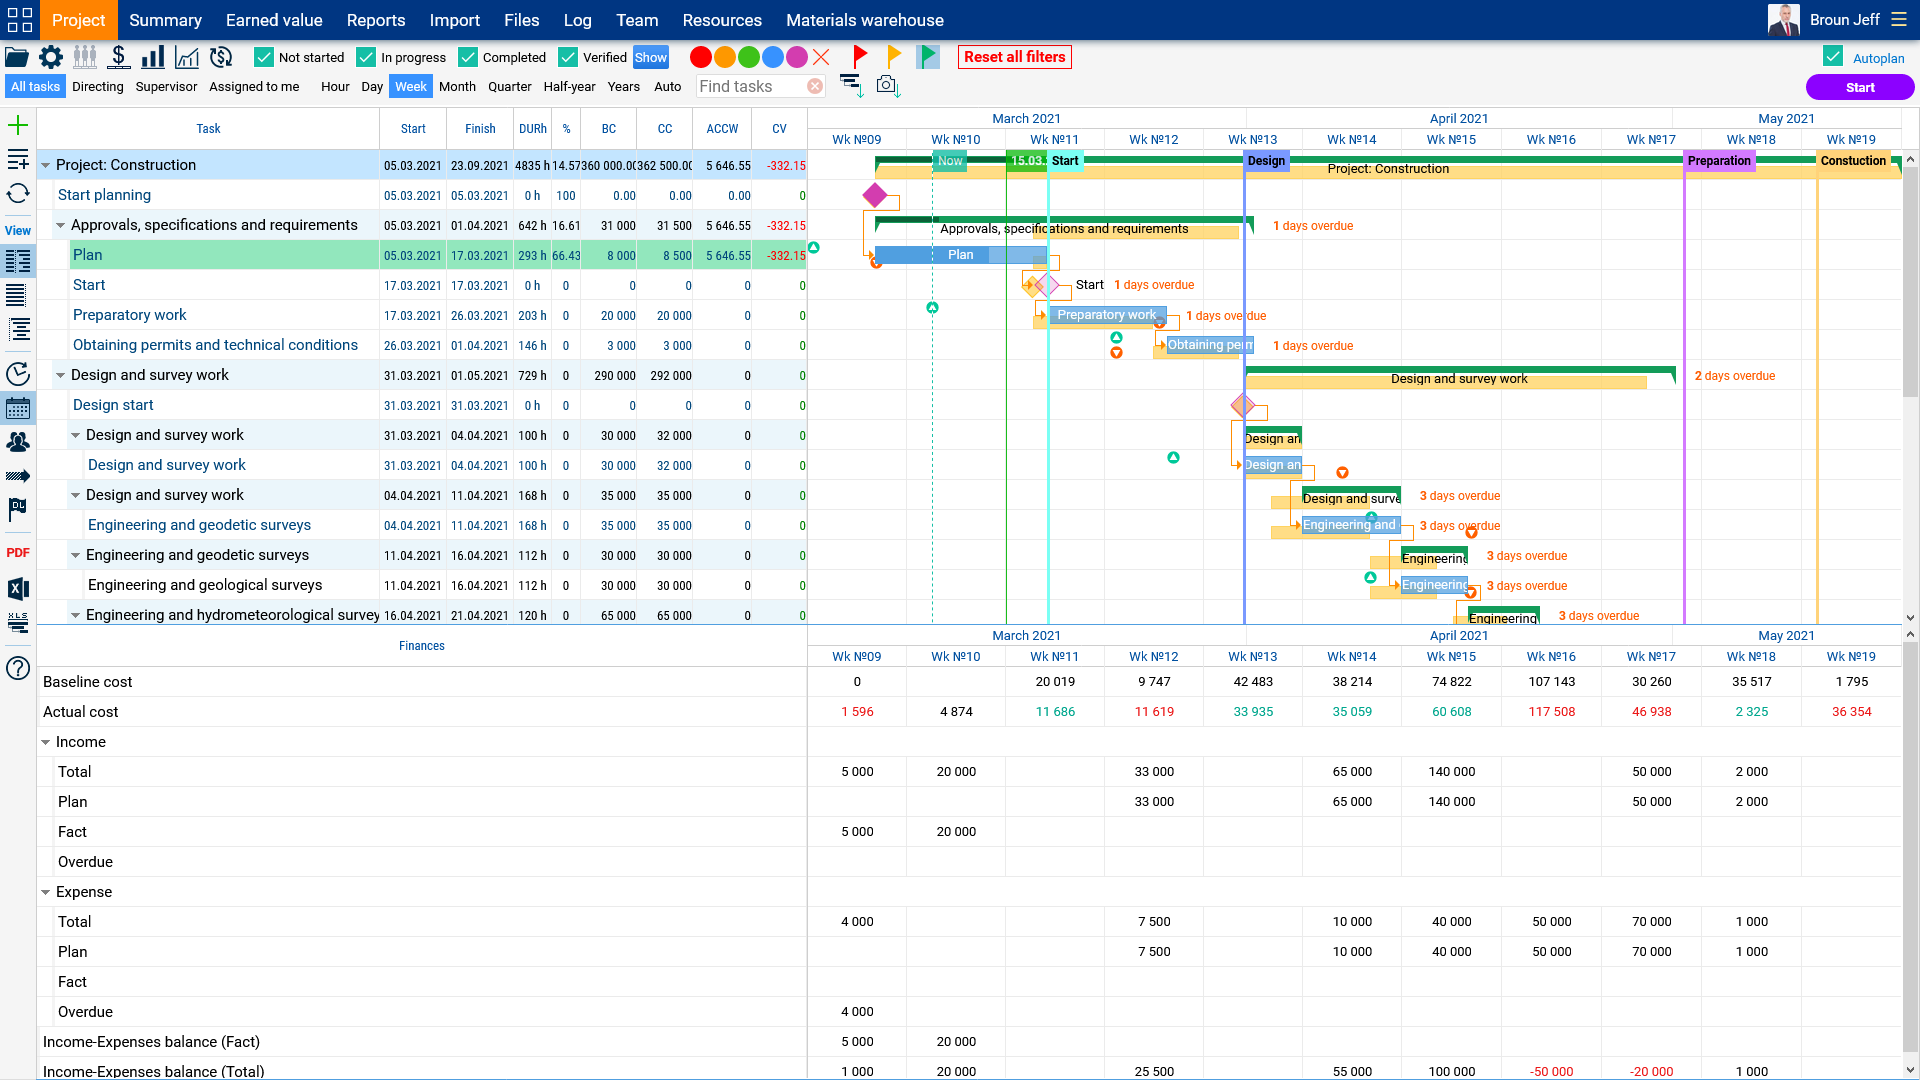Click Reset all filters button

(x=1015, y=57)
